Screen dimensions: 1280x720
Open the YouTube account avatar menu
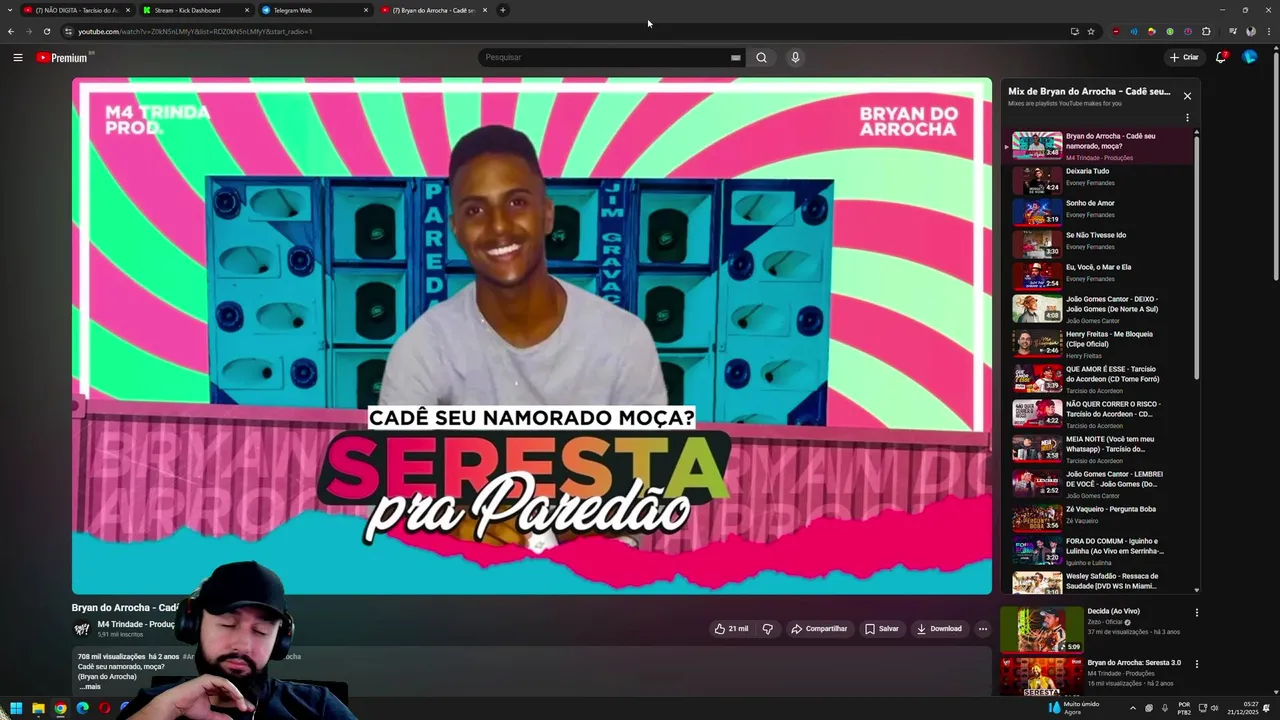click(1249, 57)
